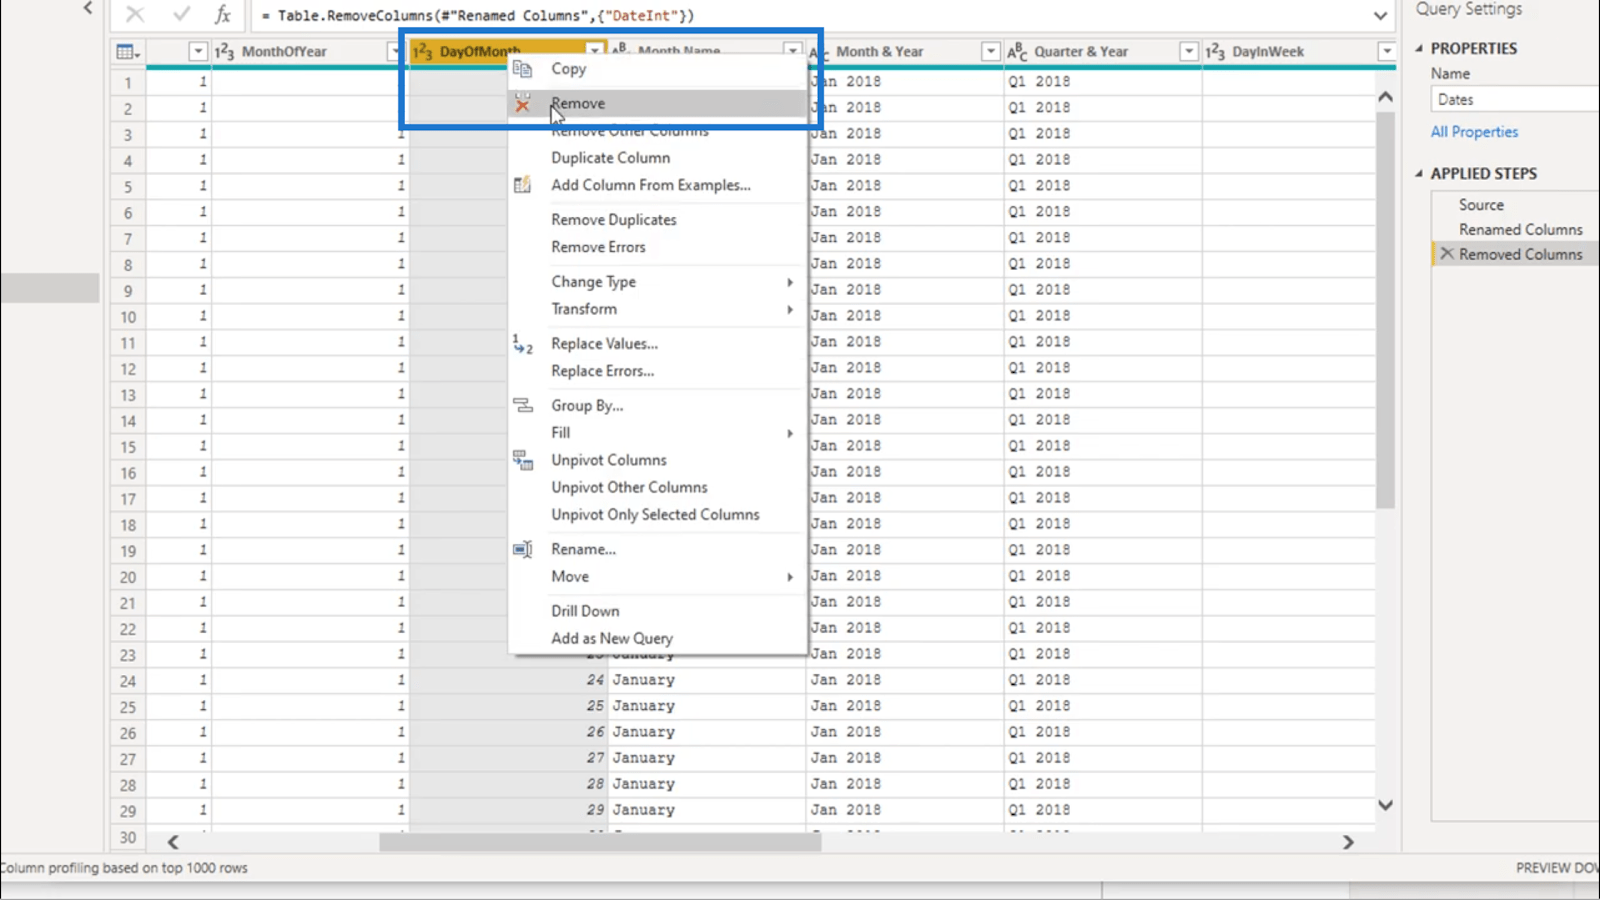Viewport: 1600px width, 900px height.
Task: Select Unpivot Only Selected Columns entry
Action: 658,515
